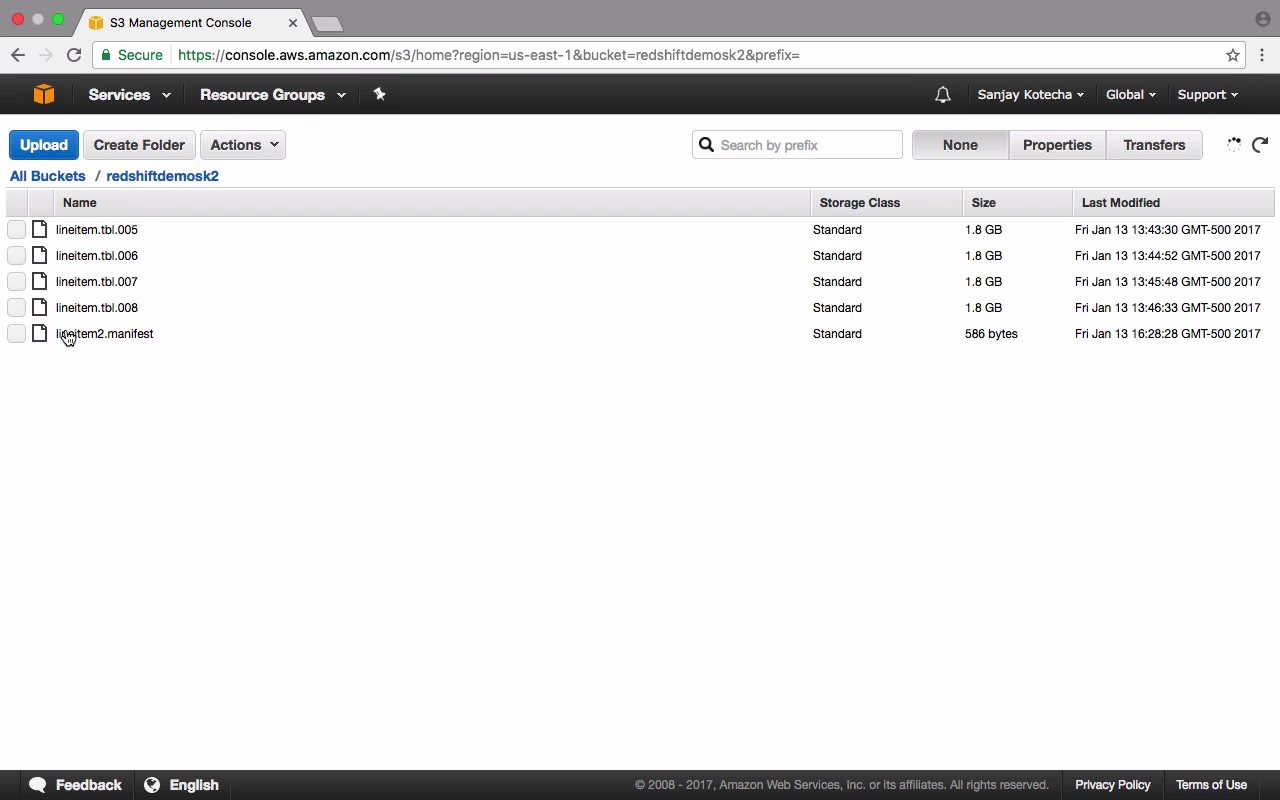Select checkbox for lineitem2.manifest
The width and height of the screenshot is (1280, 800).
coord(16,333)
